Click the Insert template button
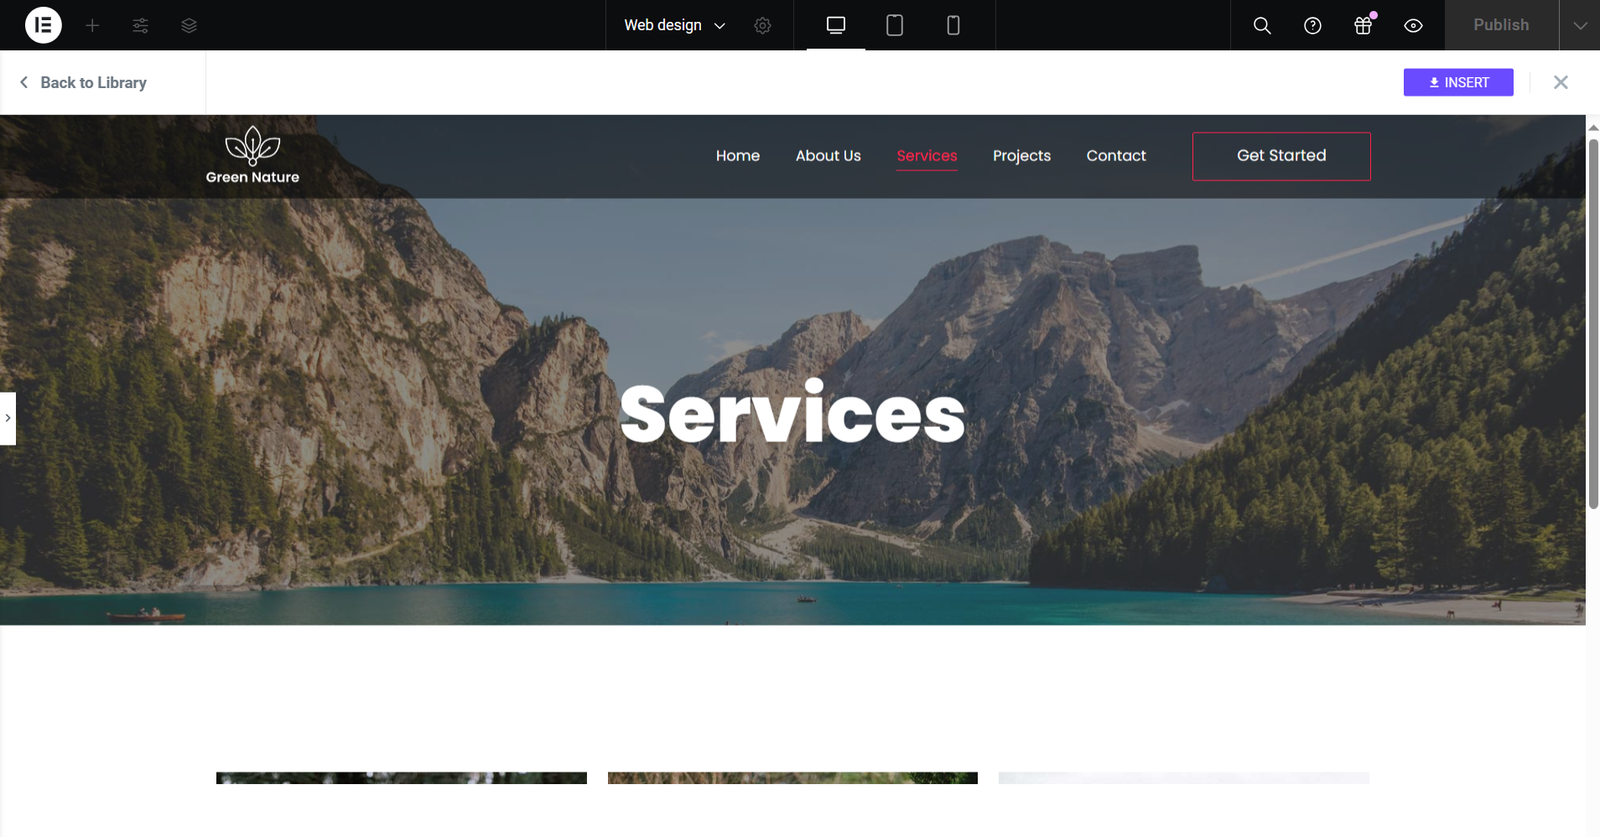 click(x=1458, y=82)
